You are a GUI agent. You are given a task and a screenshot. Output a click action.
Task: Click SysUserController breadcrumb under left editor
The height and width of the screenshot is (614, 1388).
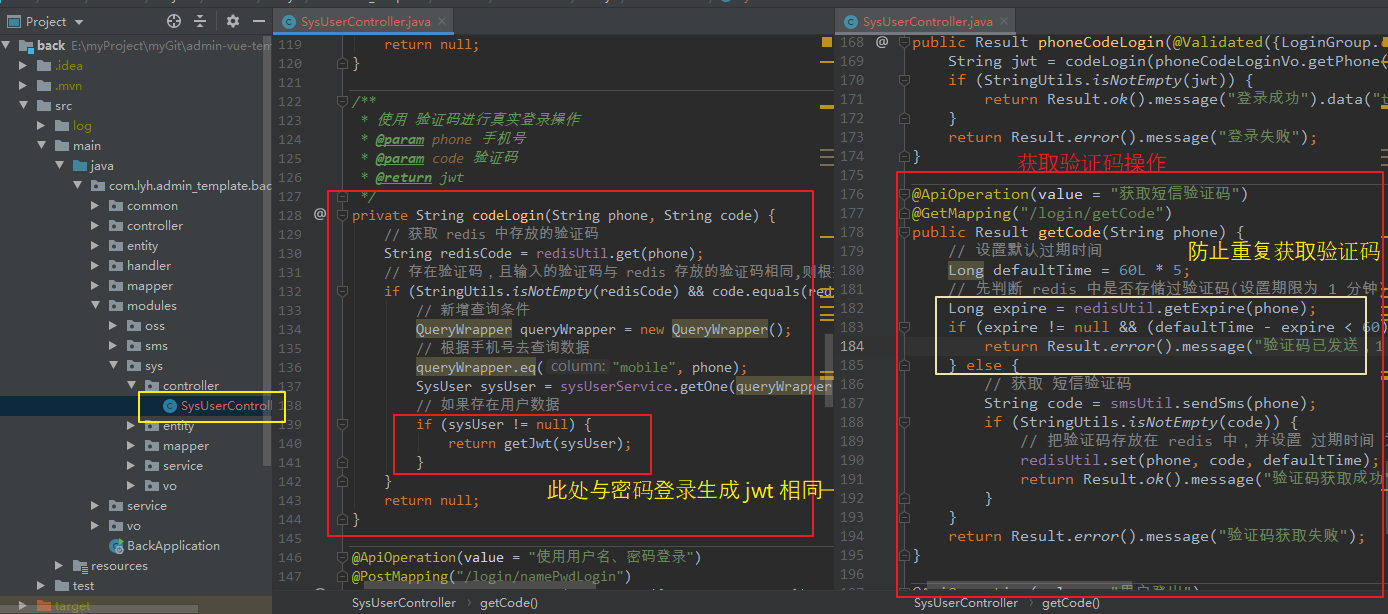404,603
